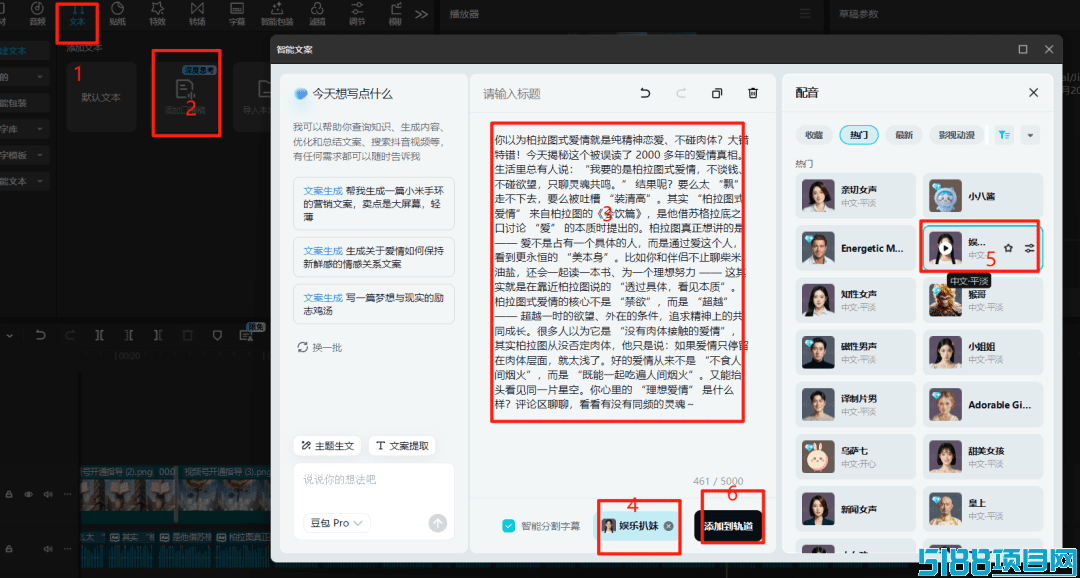Click the redo arrow in 智能文案 editor
The height and width of the screenshot is (578, 1080).
(681, 94)
